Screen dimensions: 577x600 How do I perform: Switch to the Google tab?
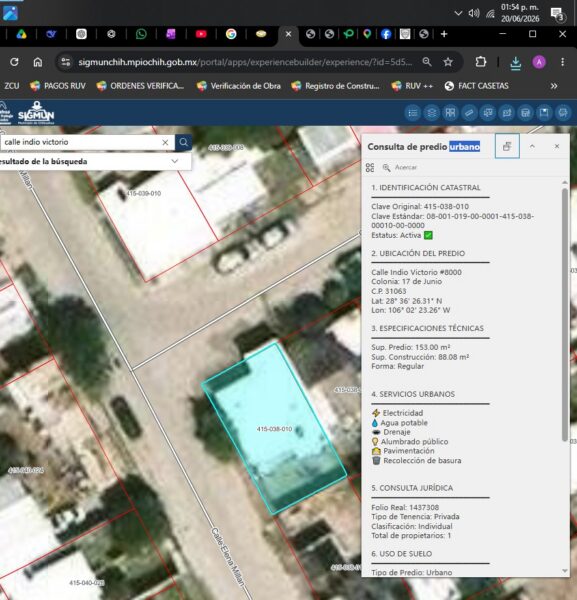[x=231, y=34]
